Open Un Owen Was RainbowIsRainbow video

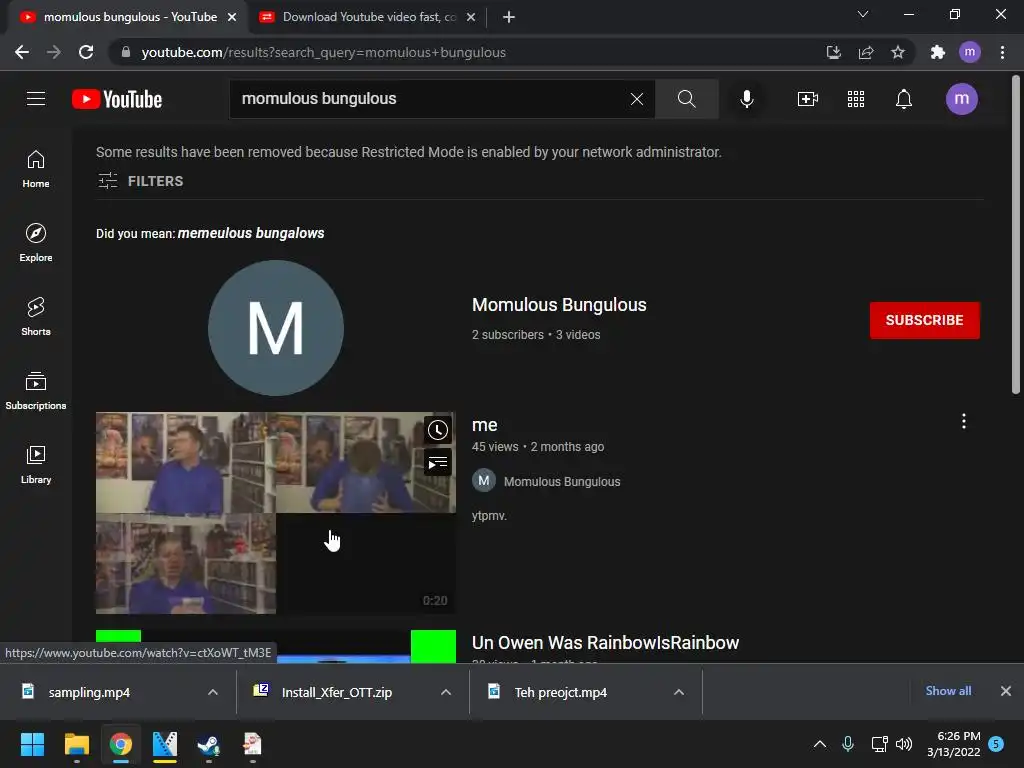click(x=605, y=643)
